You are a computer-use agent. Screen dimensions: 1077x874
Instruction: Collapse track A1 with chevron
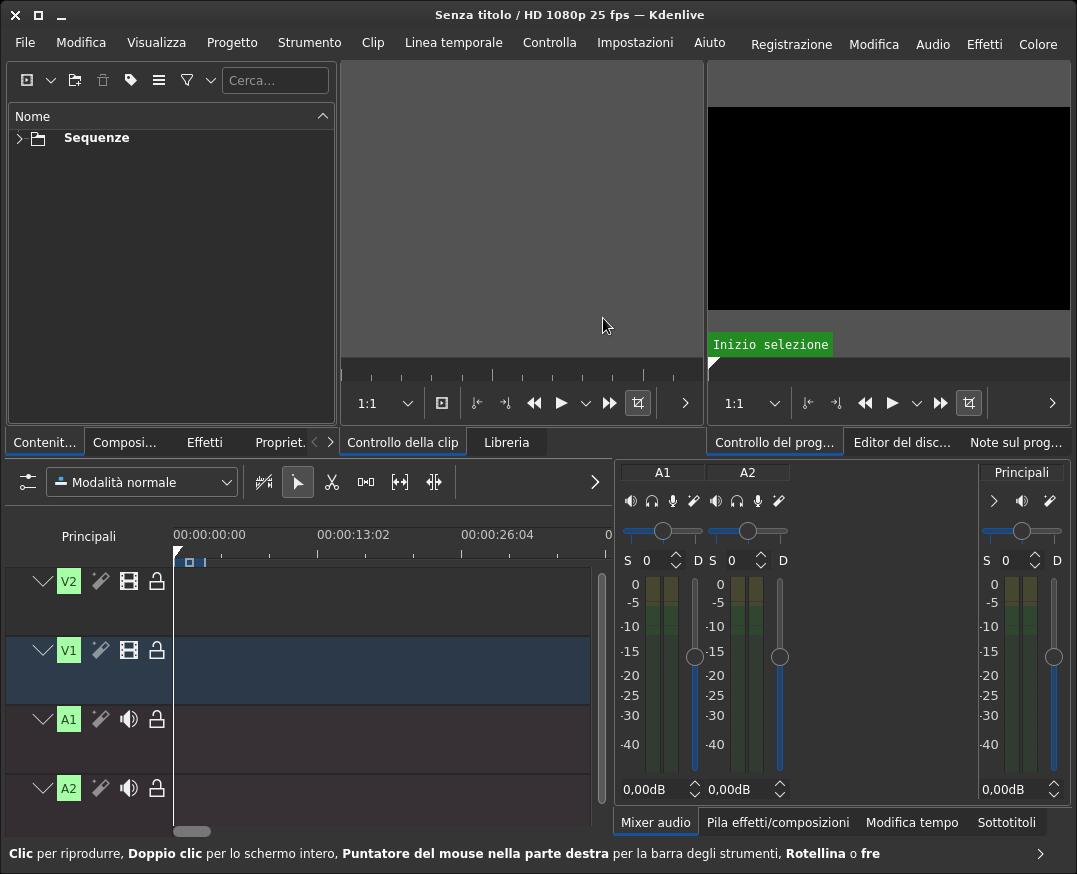tap(43, 719)
